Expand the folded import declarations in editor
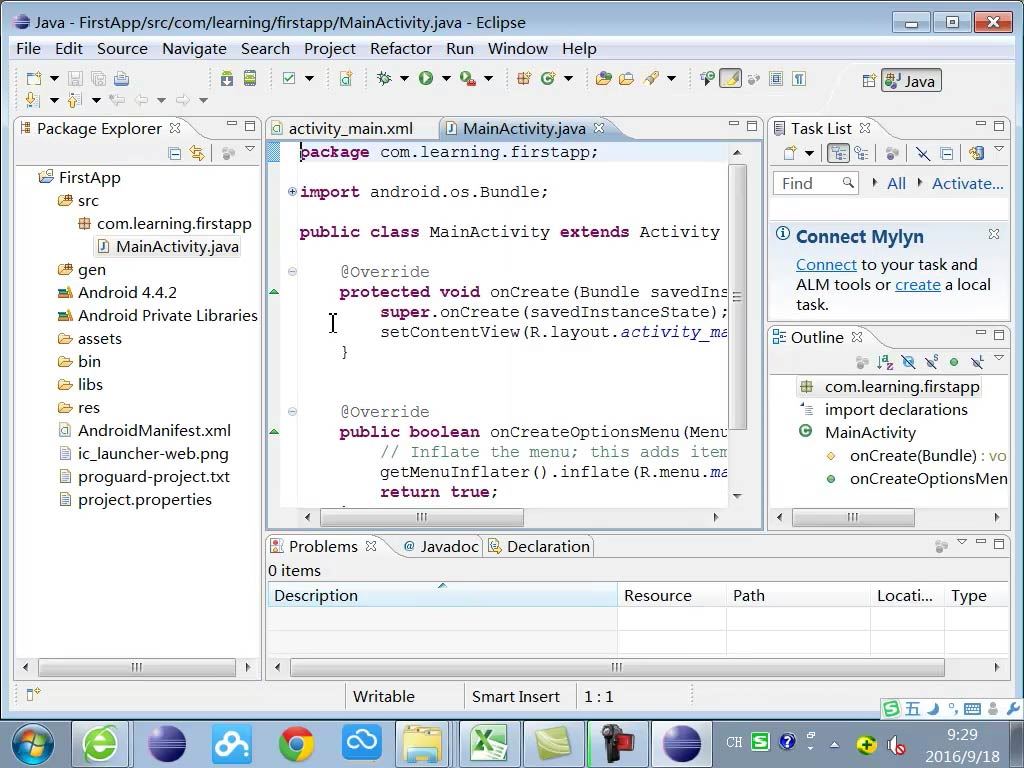This screenshot has height=768, width=1024. tap(292, 192)
